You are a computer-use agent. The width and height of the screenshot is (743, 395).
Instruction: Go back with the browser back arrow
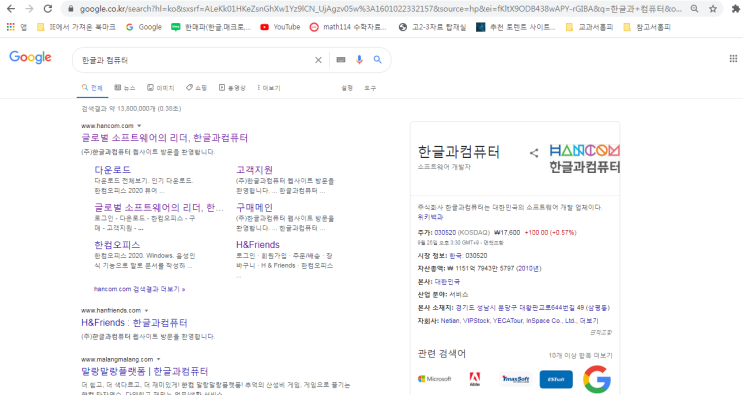[10, 9]
